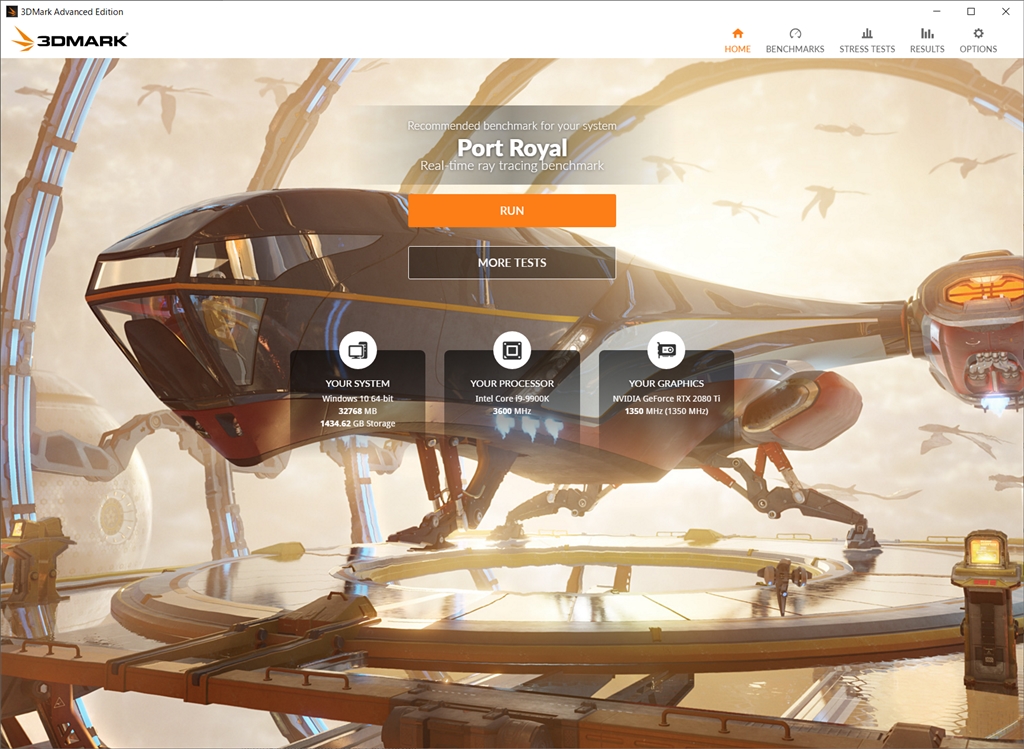Click the Your System monitor icon

(x=357, y=350)
